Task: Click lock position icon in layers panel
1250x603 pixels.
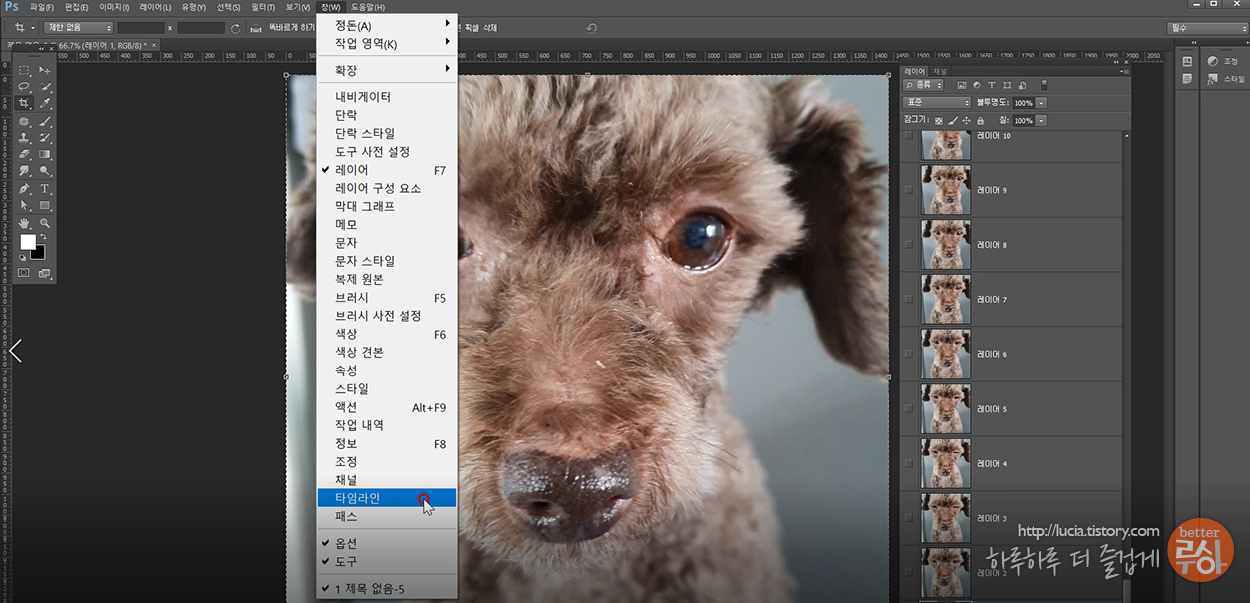Action: (x=966, y=120)
